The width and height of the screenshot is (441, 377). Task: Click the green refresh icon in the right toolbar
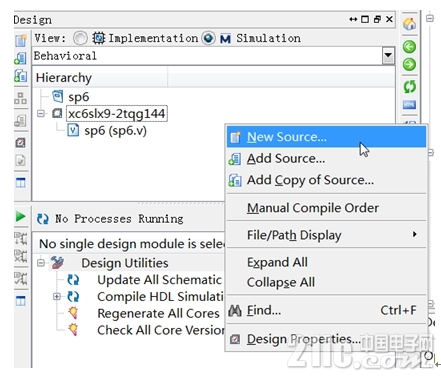(409, 86)
